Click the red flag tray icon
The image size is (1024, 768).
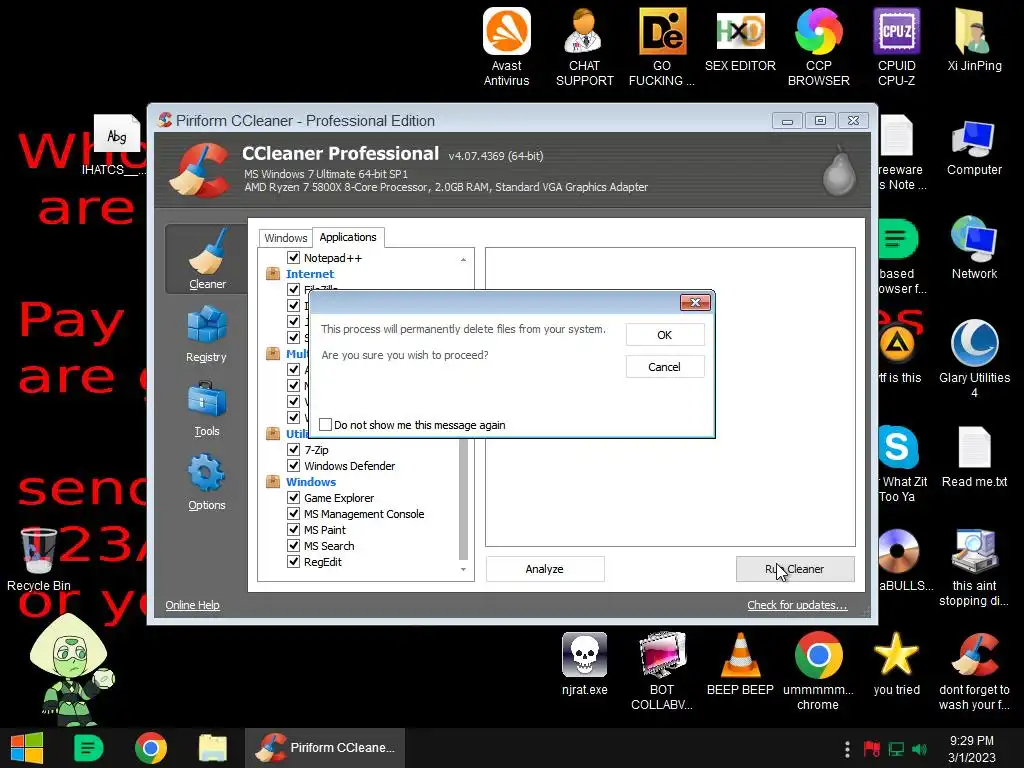coord(872,749)
